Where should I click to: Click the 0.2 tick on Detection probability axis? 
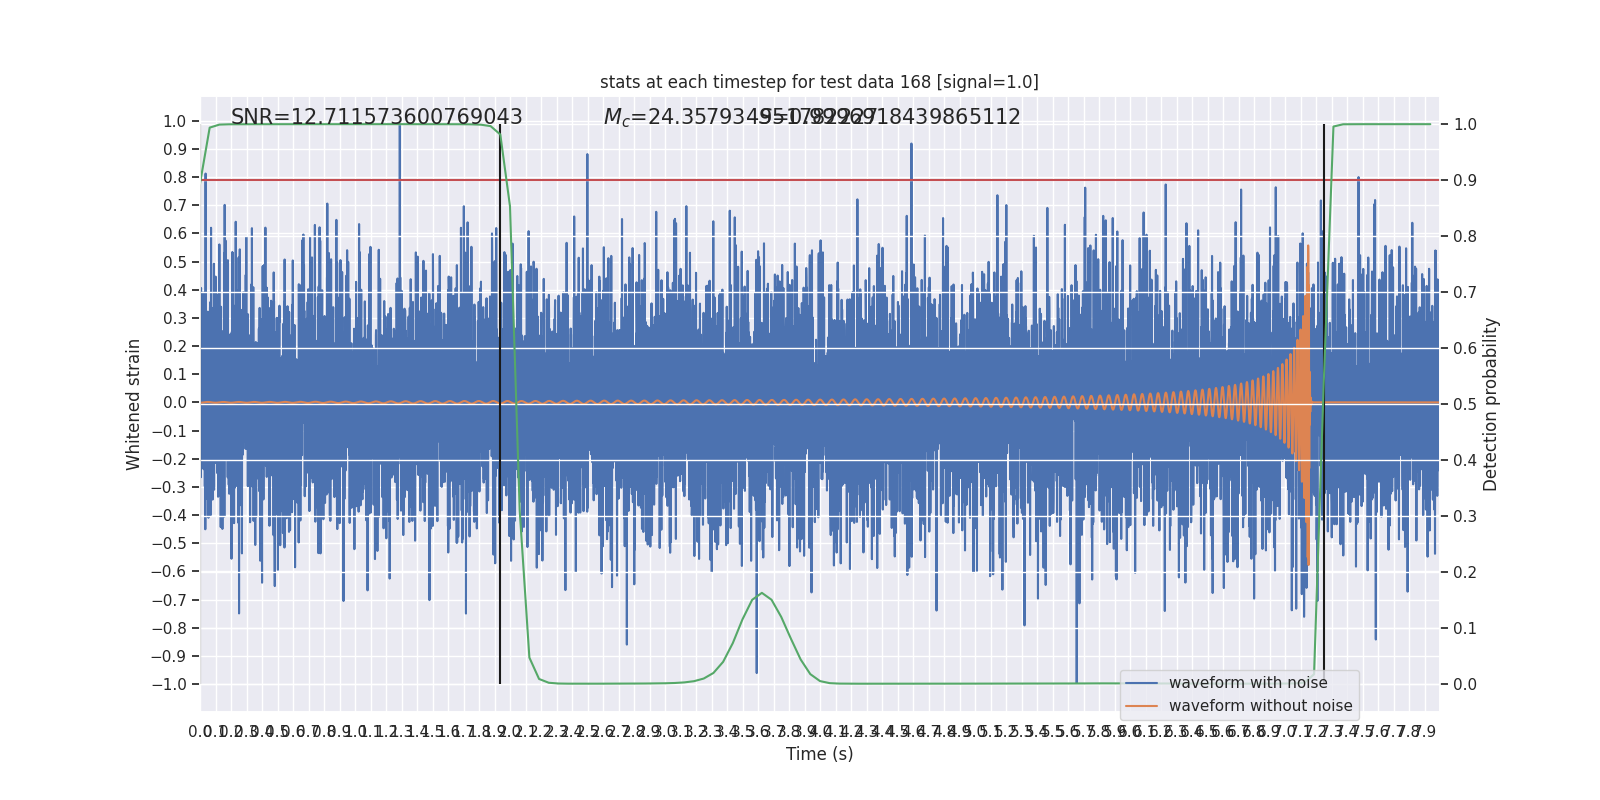click(x=1465, y=572)
